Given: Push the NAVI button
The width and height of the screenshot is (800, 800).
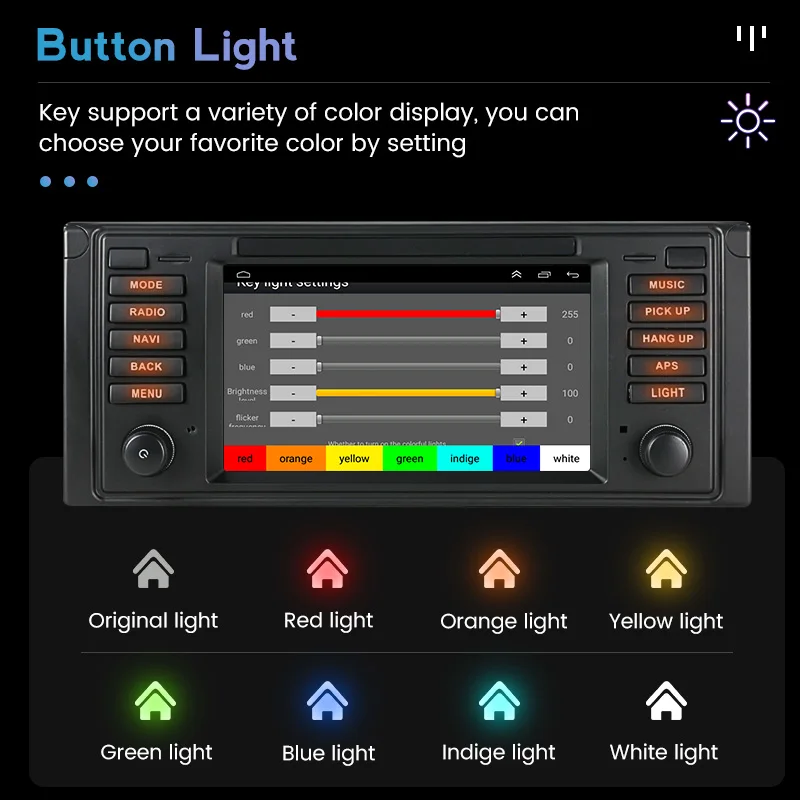Looking at the screenshot, I should click(146, 339).
